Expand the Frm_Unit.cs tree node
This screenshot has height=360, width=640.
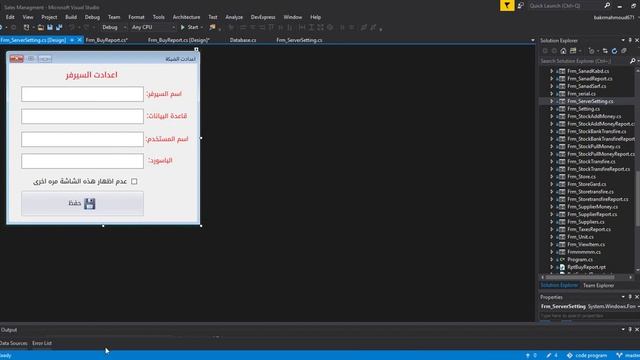coord(551,237)
